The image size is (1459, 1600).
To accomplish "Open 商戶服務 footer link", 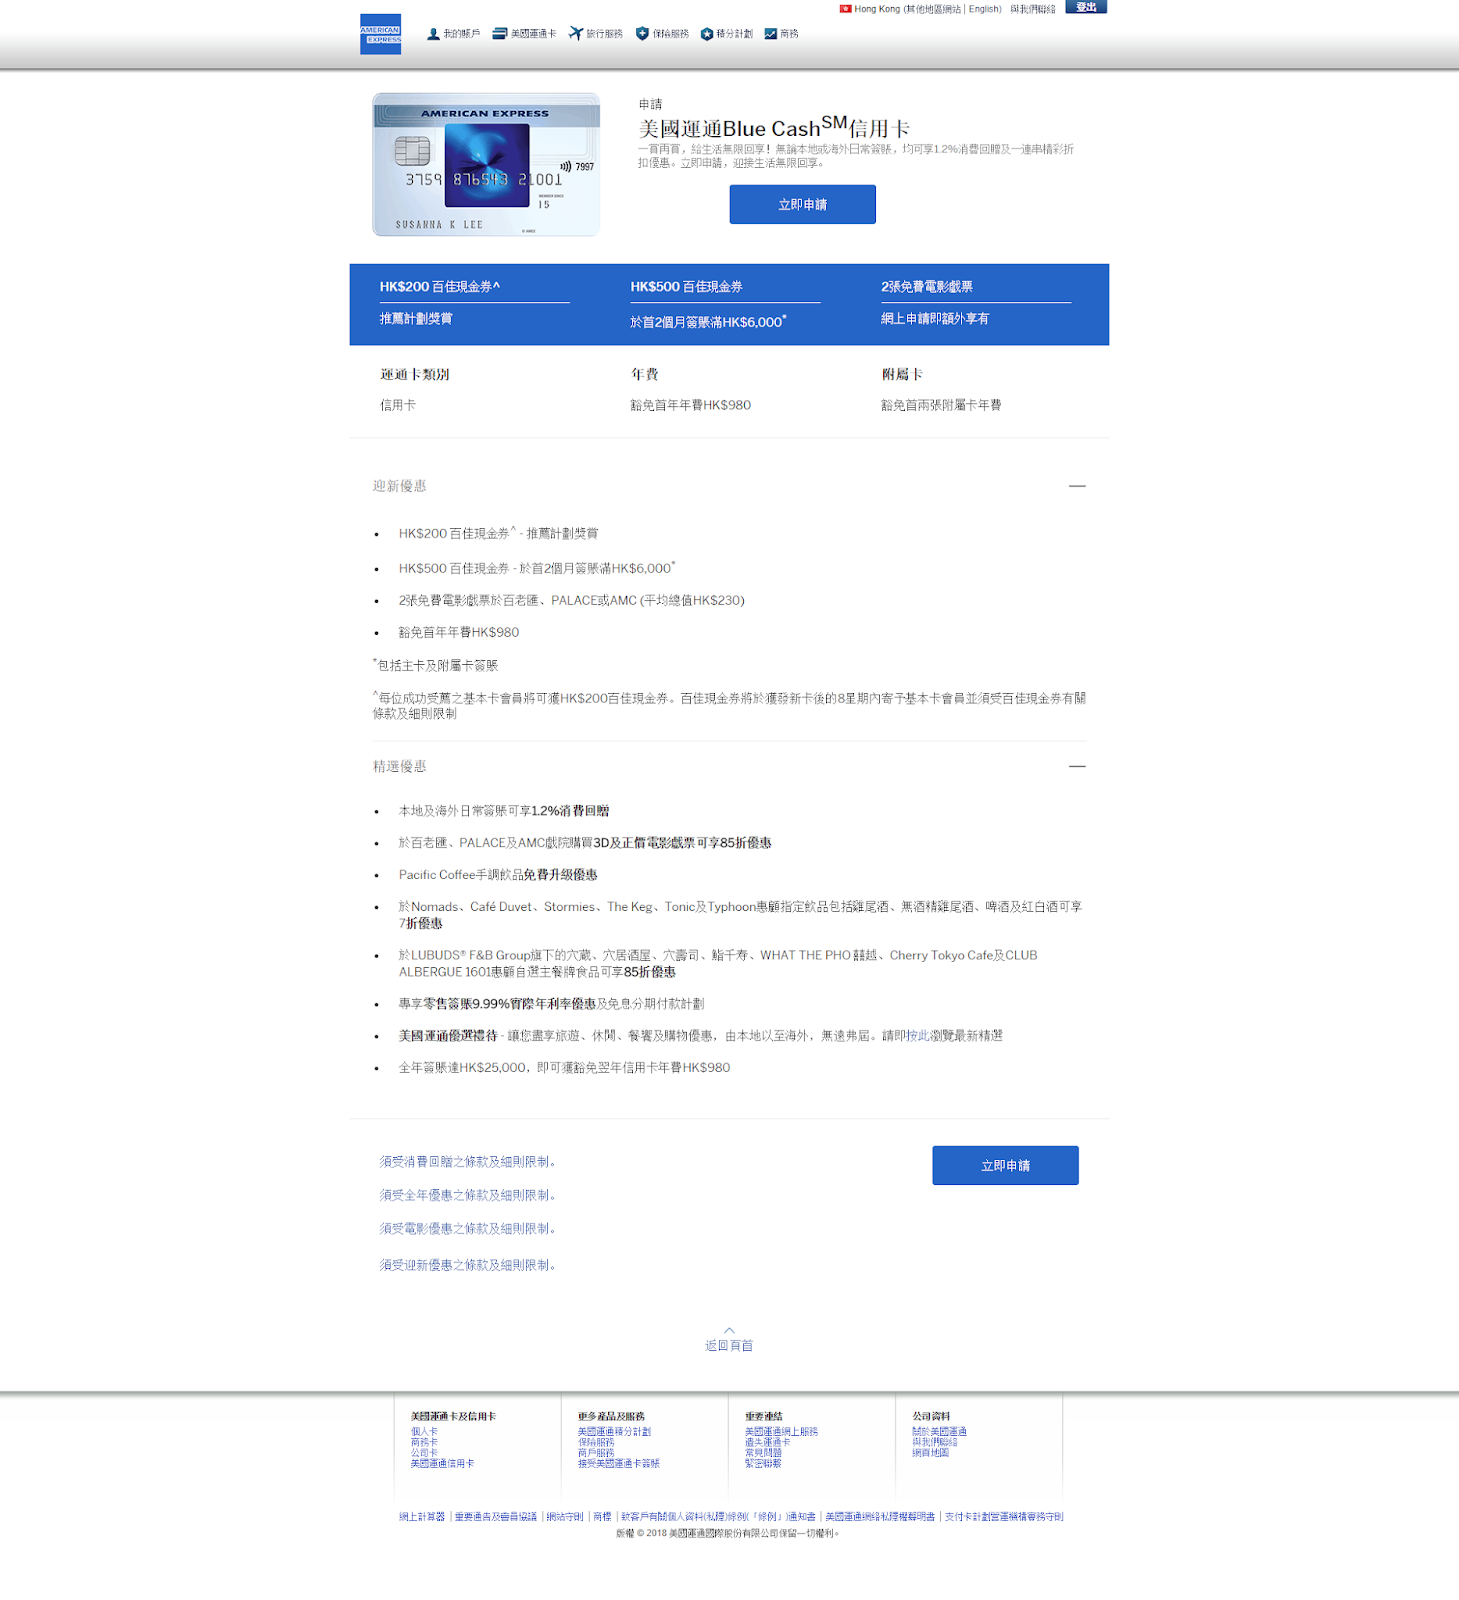I will tap(596, 1453).
